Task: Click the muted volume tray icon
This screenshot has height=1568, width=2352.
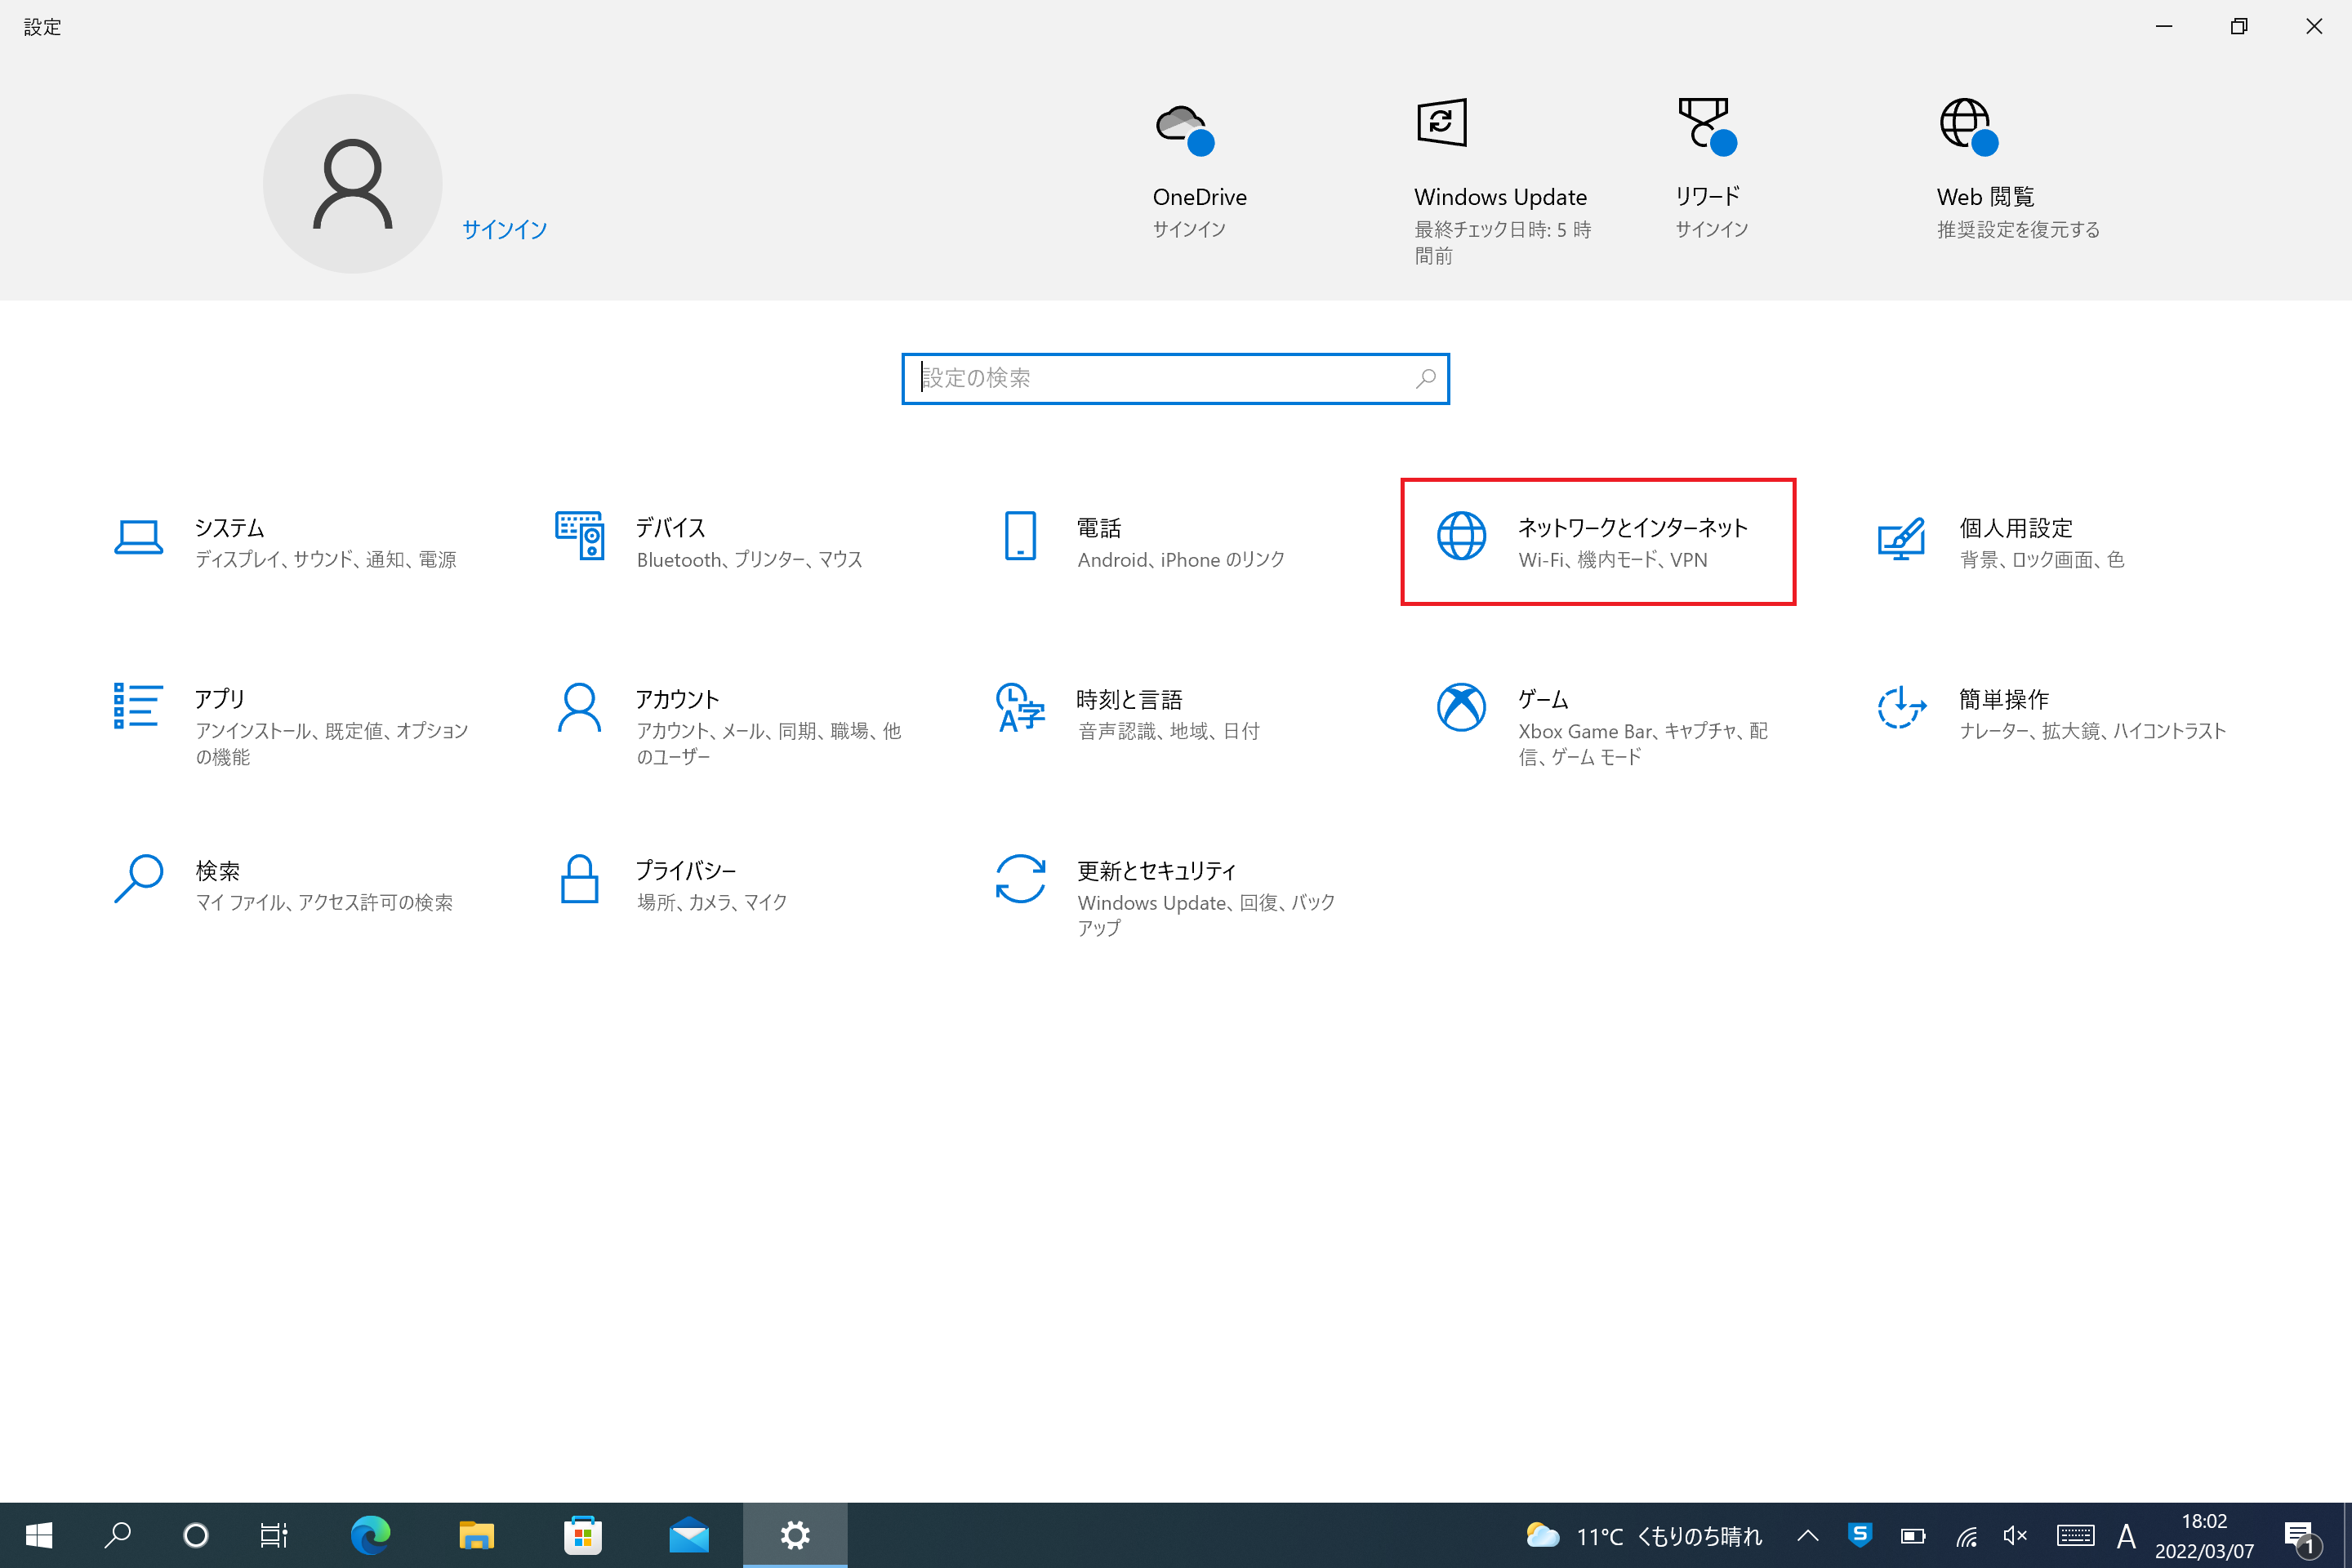Action: [2016, 1535]
